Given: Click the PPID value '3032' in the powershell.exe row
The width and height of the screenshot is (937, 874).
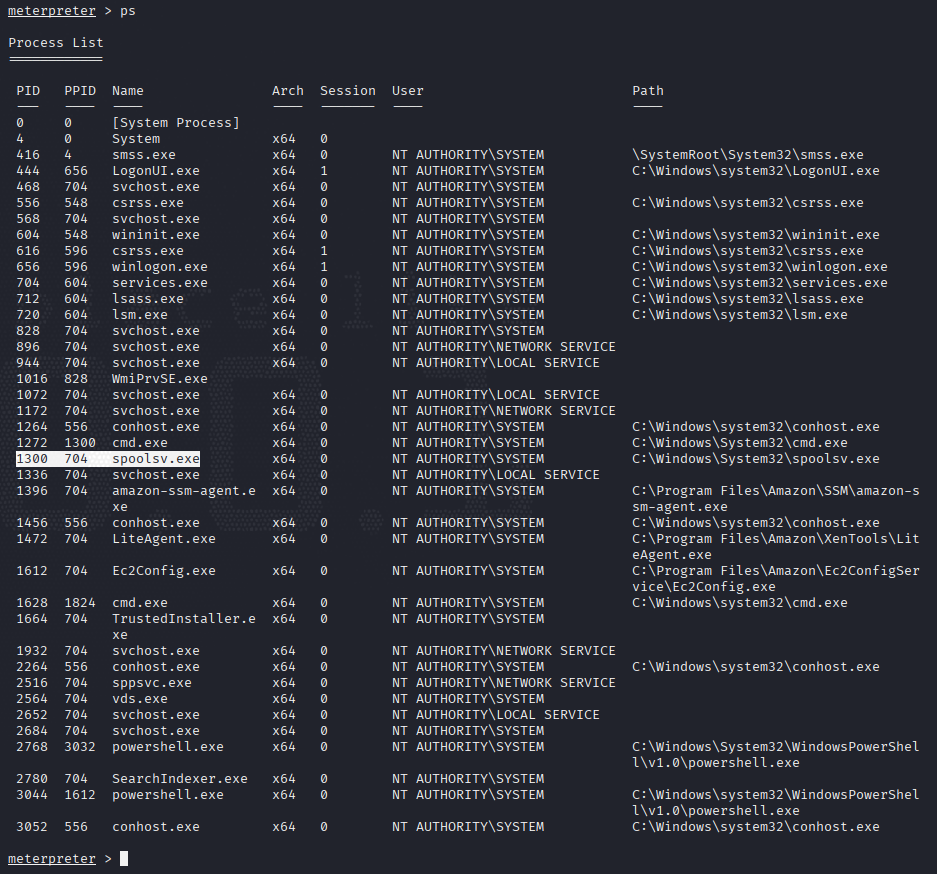Looking at the screenshot, I should [x=80, y=747].
